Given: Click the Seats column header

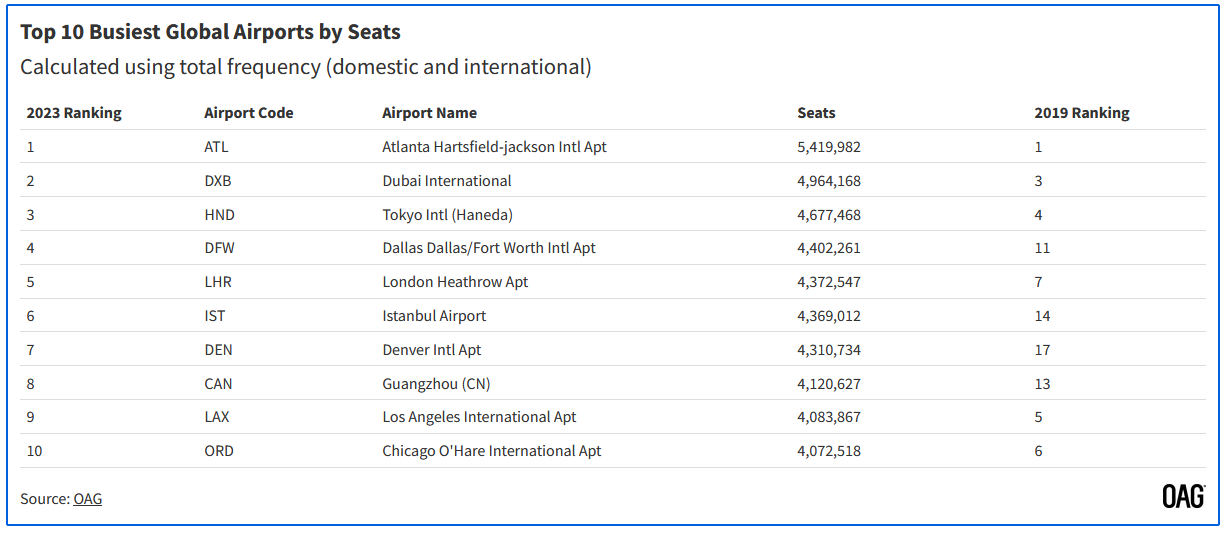Looking at the screenshot, I should pyautogui.click(x=816, y=113).
